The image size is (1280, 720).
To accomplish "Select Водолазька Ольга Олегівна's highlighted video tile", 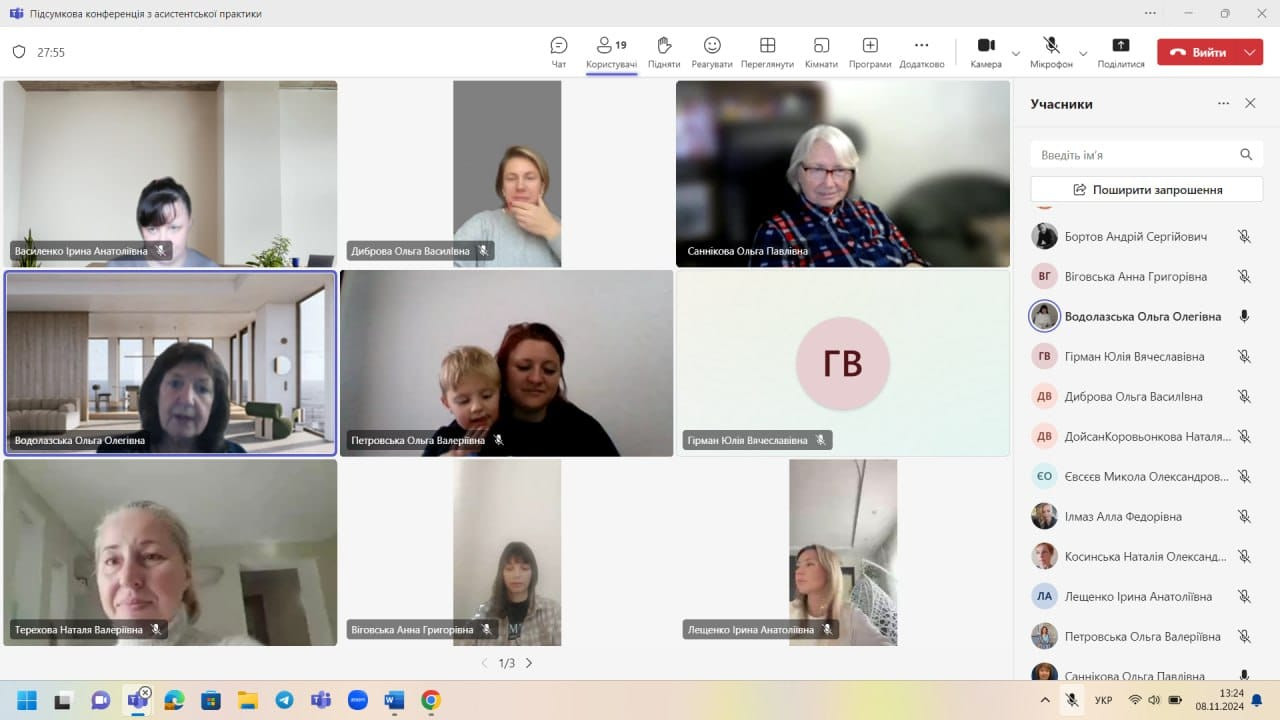I will tap(170, 363).
